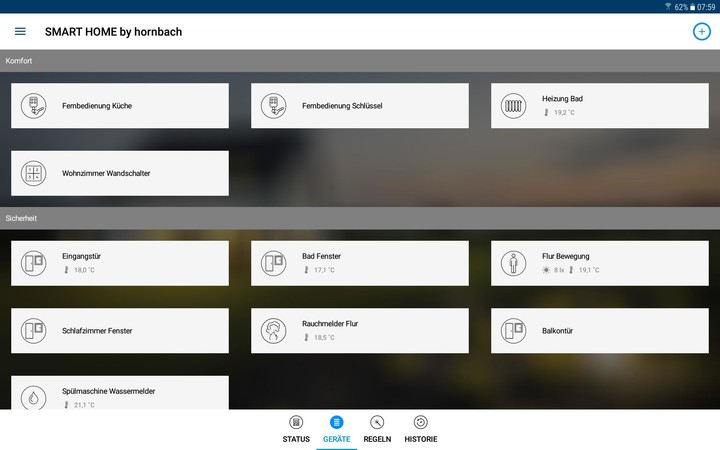720x450 pixels.
Task: Click the Fernbedienung Schlüssel remote icon
Action: click(274, 106)
